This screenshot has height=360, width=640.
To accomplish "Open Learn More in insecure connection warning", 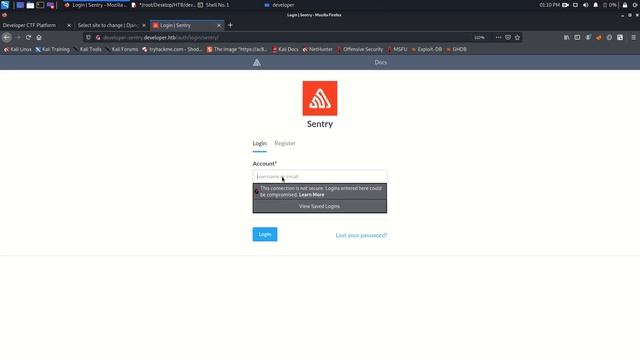I will 311,195.
